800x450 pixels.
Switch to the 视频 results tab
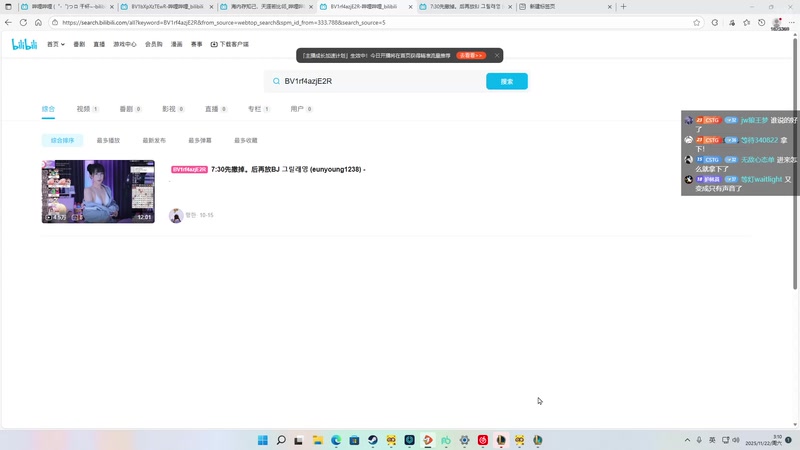click(87, 109)
